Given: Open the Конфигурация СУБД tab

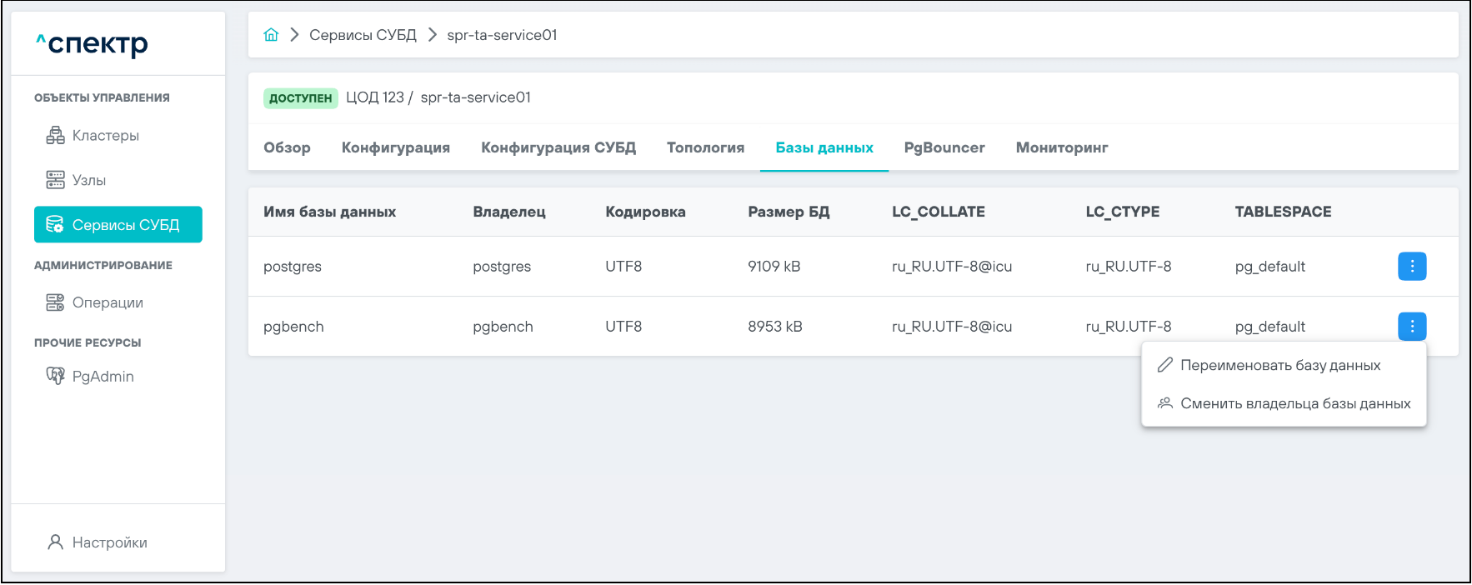Looking at the screenshot, I should (x=558, y=147).
